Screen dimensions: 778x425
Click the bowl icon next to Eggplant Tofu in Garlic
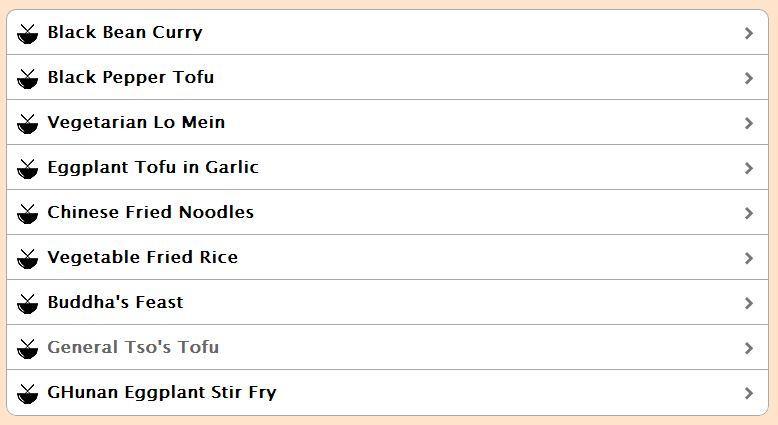[x=28, y=168]
